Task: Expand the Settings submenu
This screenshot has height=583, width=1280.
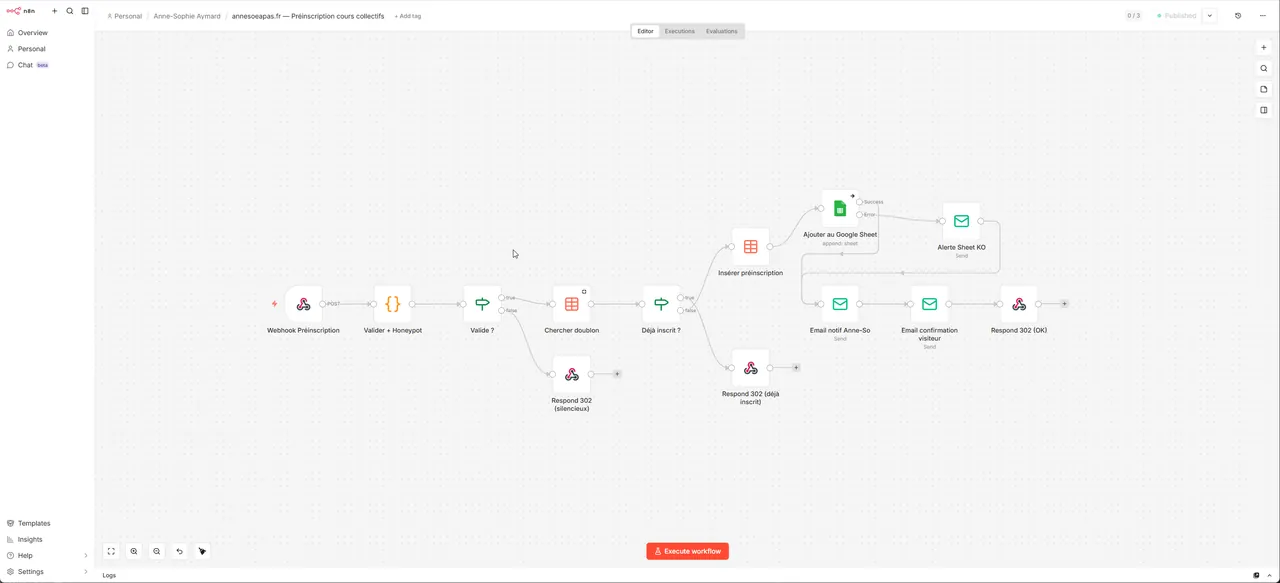Action: point(47,572)
